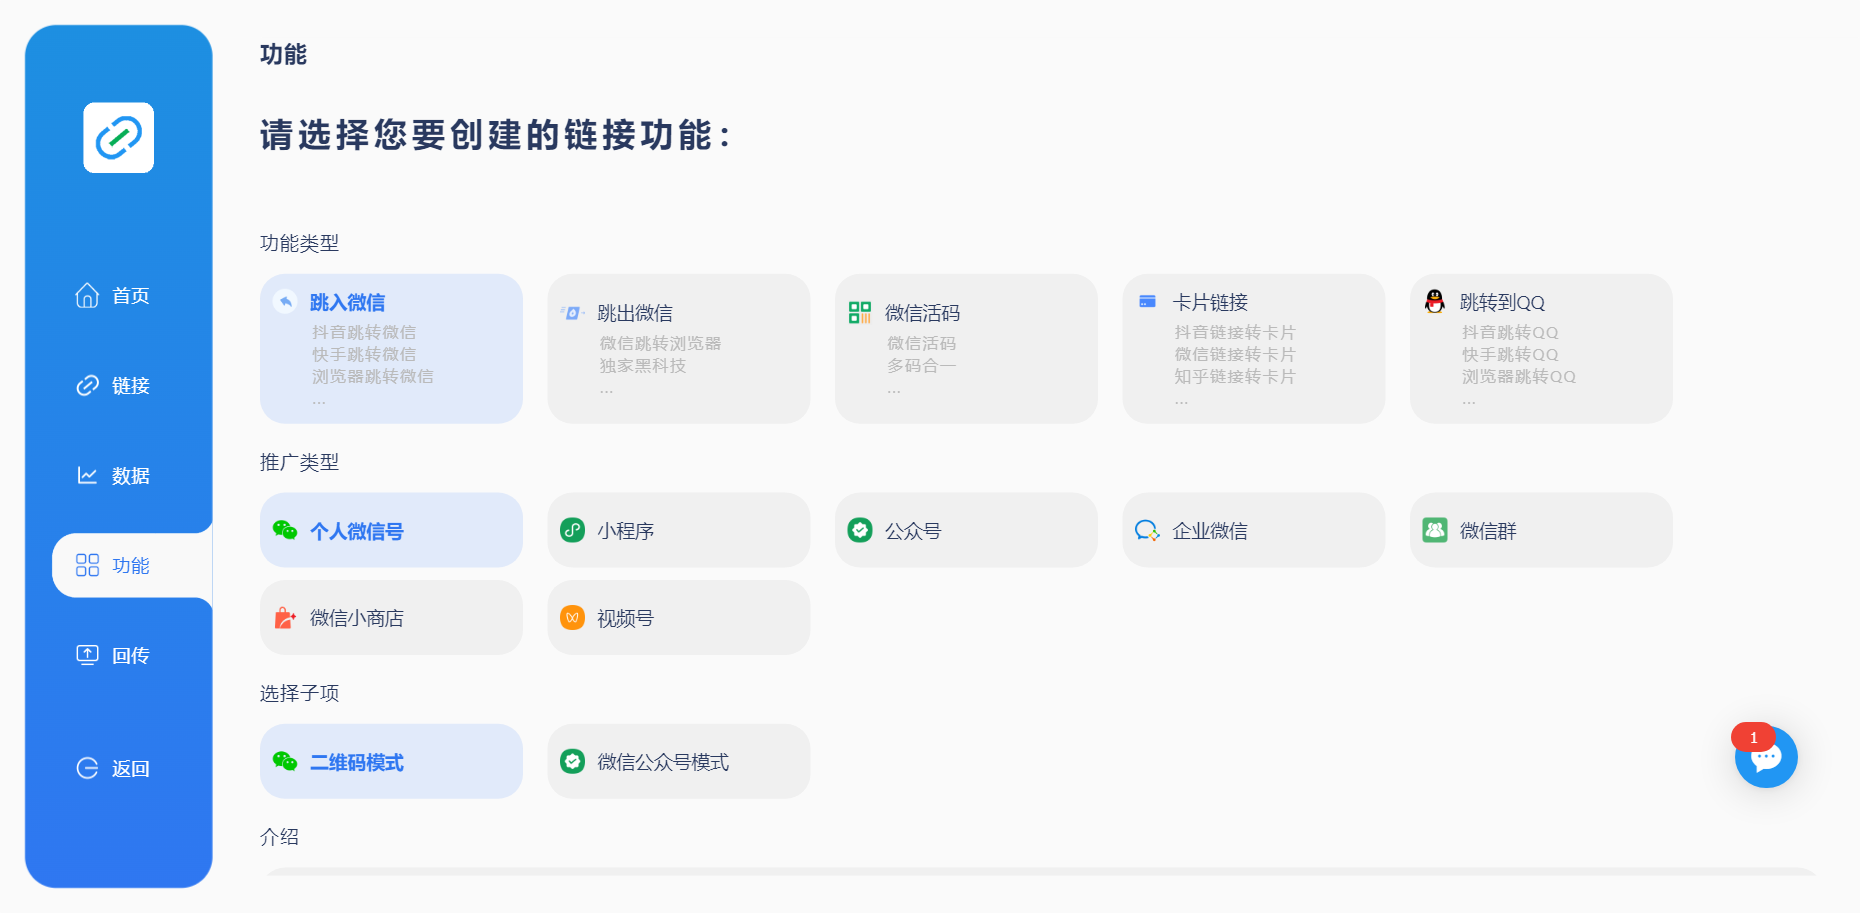Click 独家黑科技 description text
This screenshot has height=913, width=1860.
[x=643, y=365]
